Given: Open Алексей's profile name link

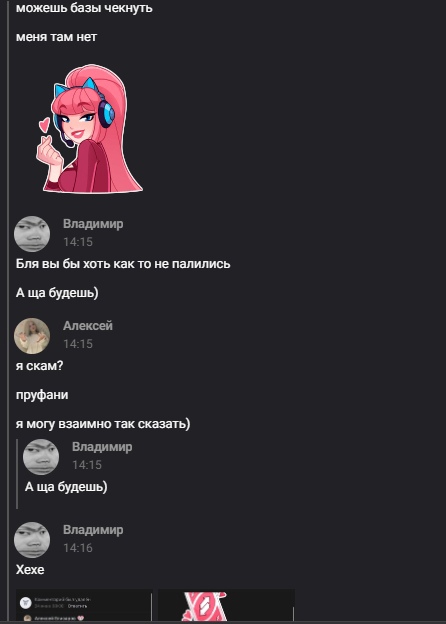Looking at the screenshot, I should tap(88, 326).
